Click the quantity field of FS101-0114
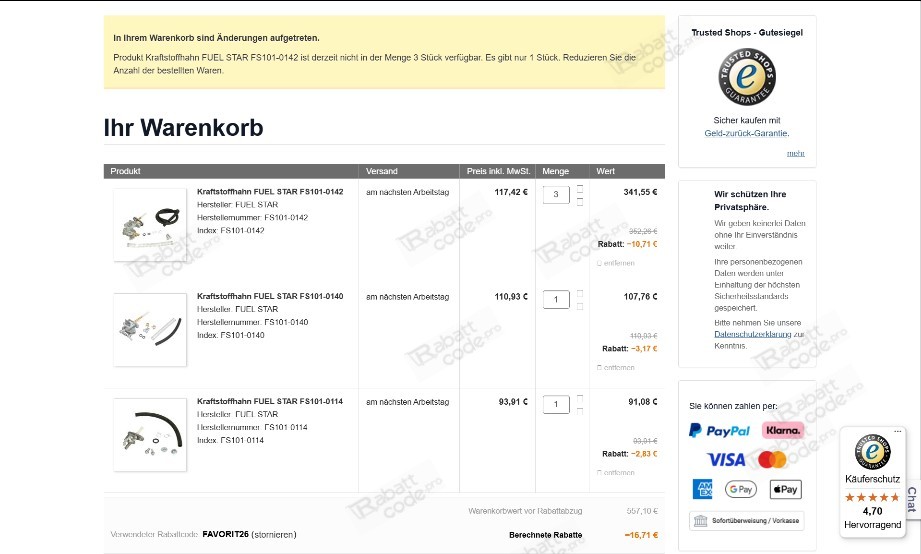Viewport: 921px width, 554px height. pos(556,404)
